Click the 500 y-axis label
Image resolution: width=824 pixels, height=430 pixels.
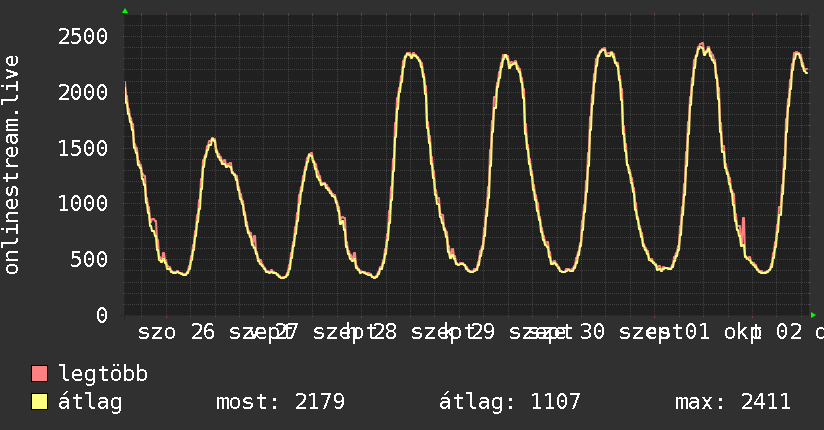click(89, 259)
